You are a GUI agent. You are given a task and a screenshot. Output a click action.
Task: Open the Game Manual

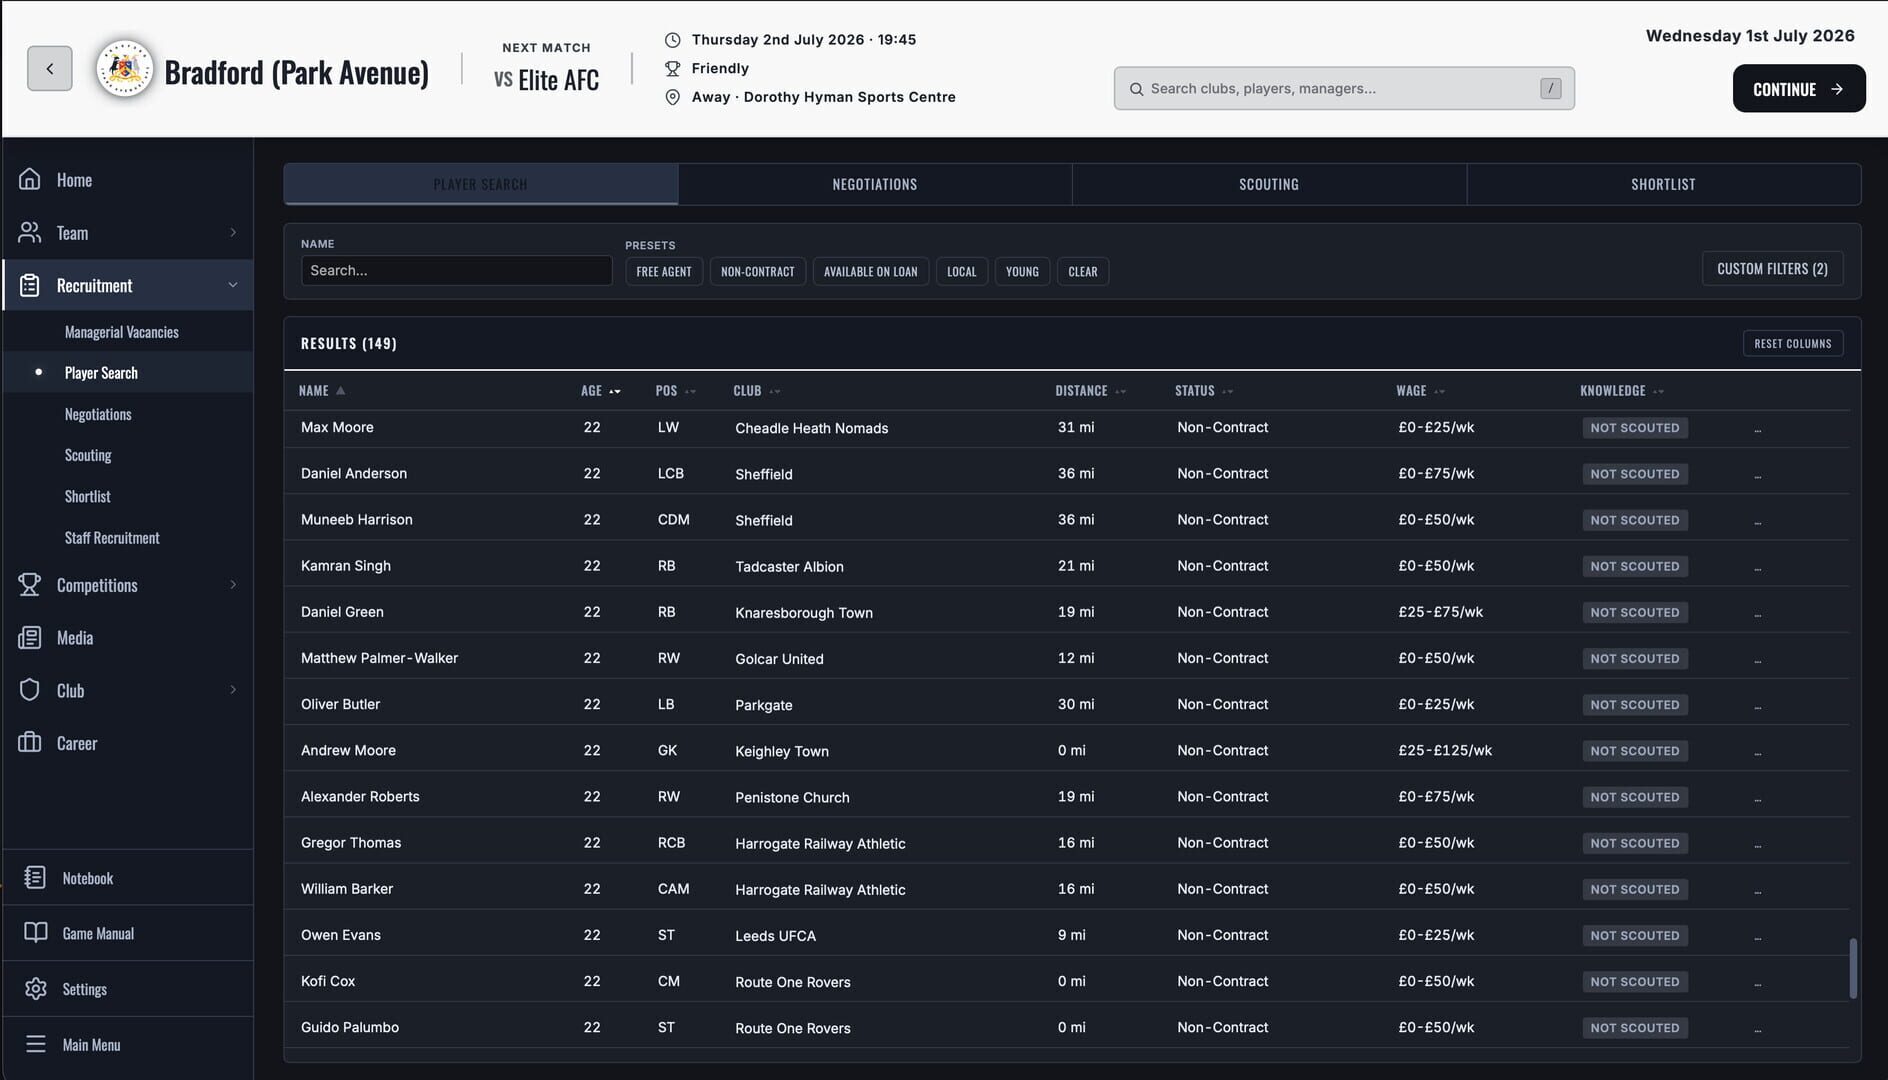(127, 933)
